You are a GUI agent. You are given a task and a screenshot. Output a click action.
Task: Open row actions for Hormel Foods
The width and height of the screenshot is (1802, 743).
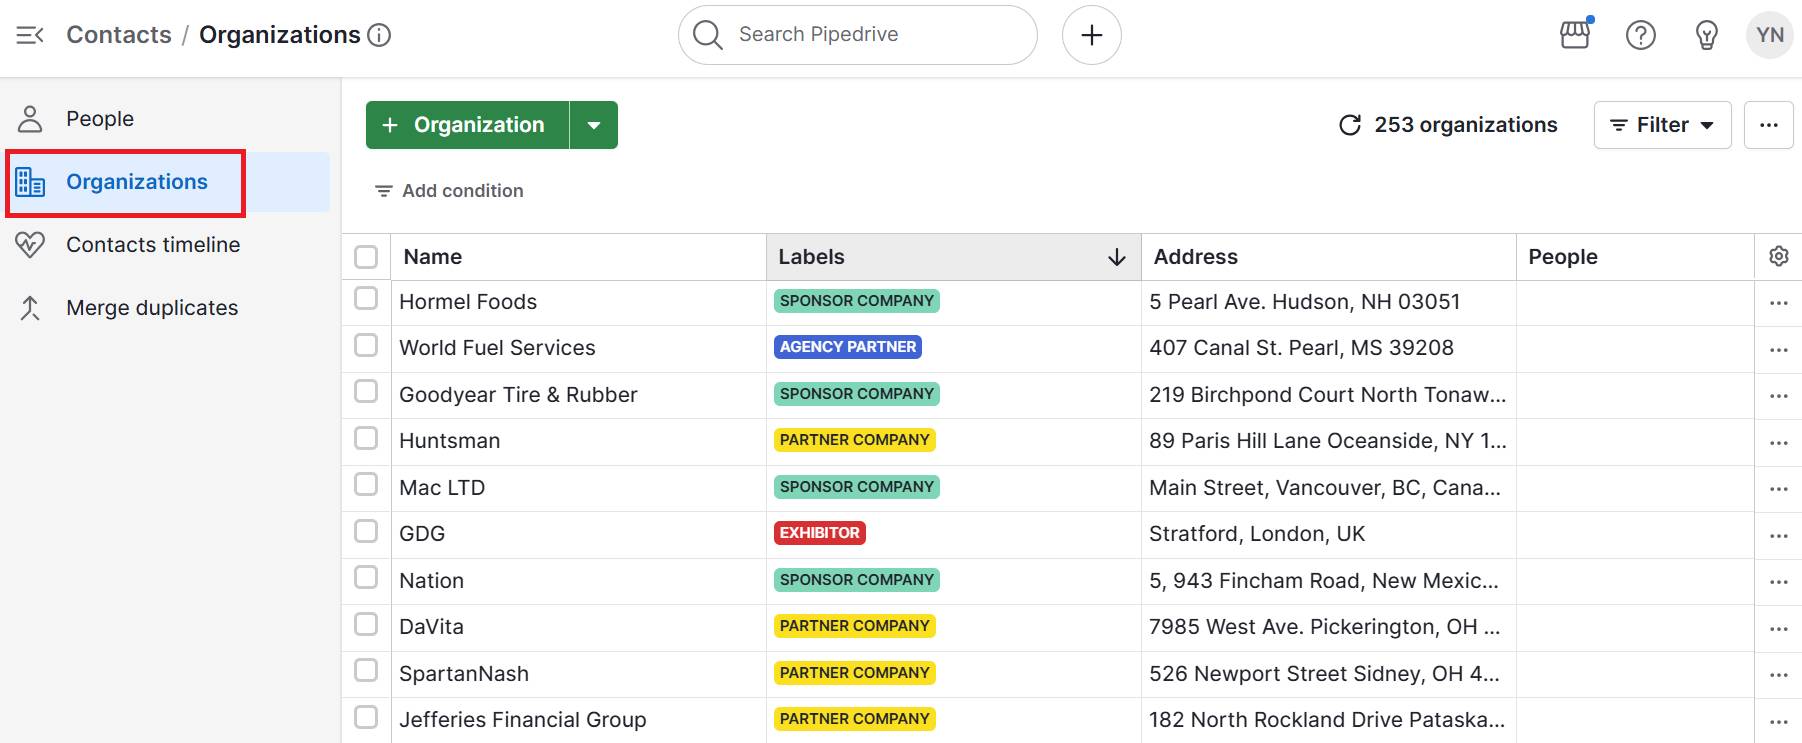click(1778, 303)
